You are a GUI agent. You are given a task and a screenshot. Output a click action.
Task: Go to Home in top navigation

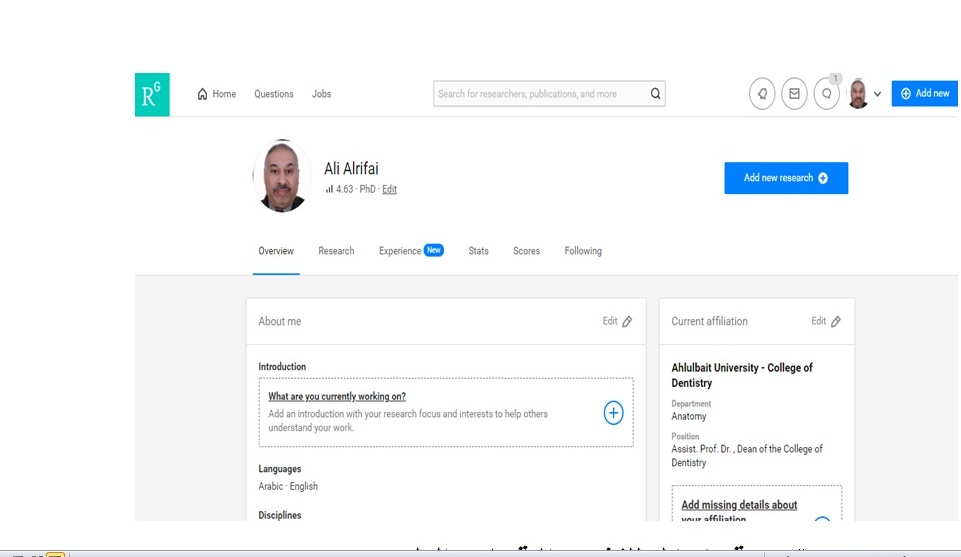point(217,94)
